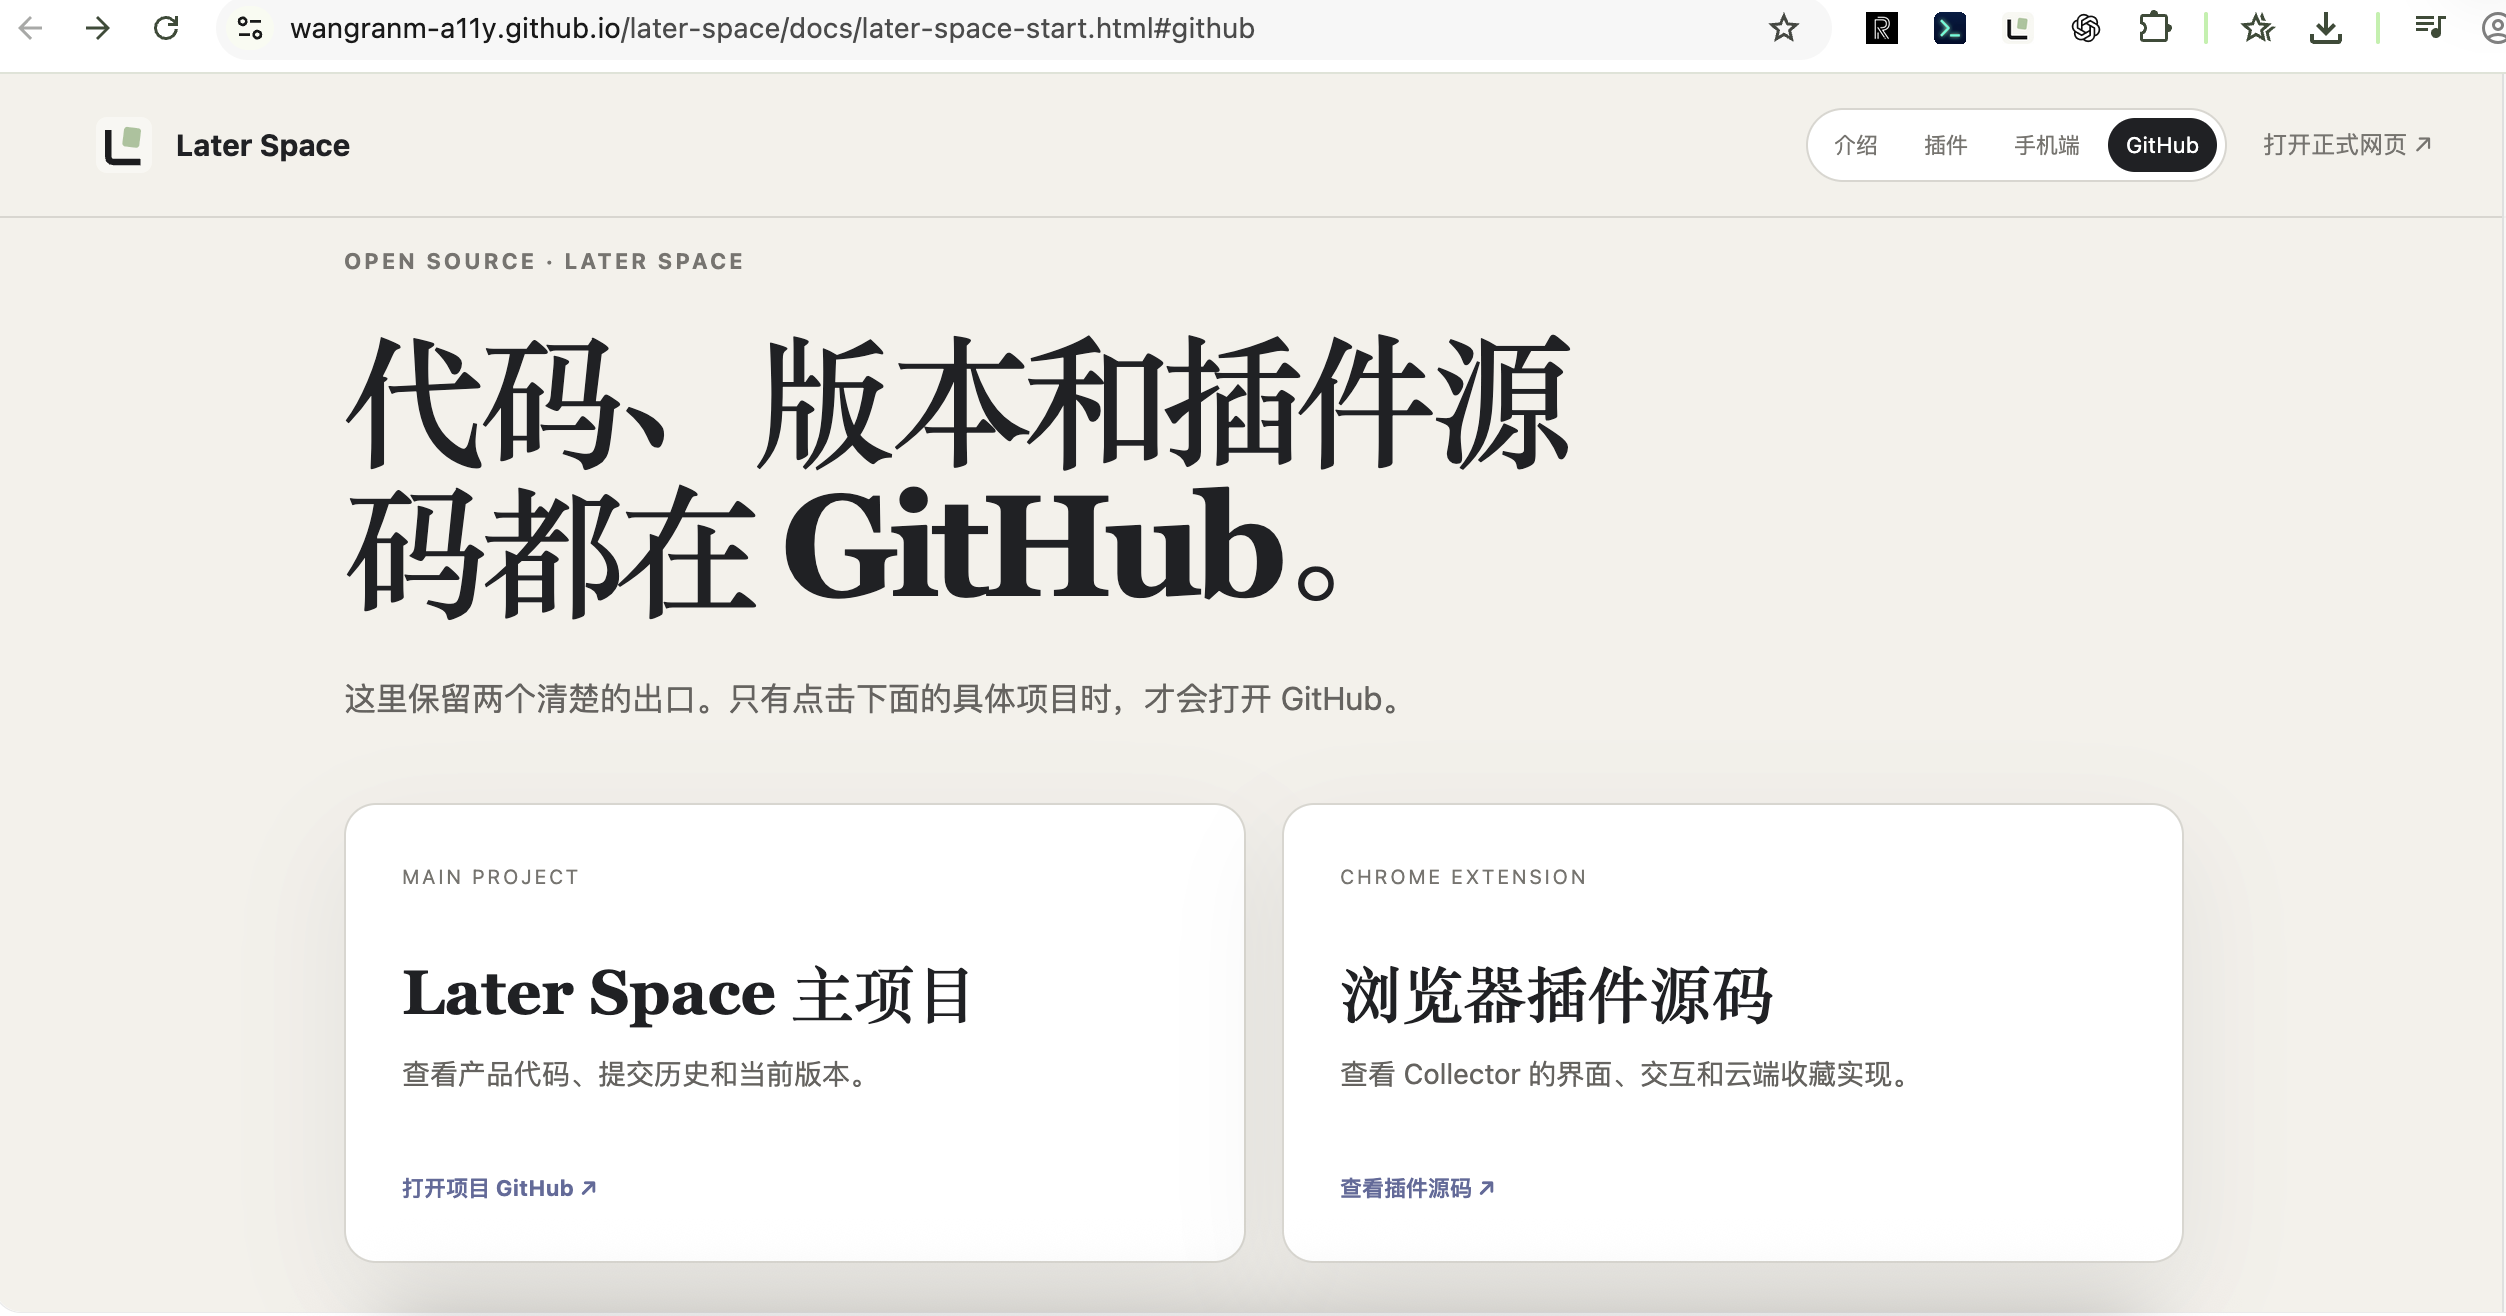The width and height of the screenshot is (2506, 1316).
Task: Open the 打开项目 GitHub link
Action: click(499, 1188)
